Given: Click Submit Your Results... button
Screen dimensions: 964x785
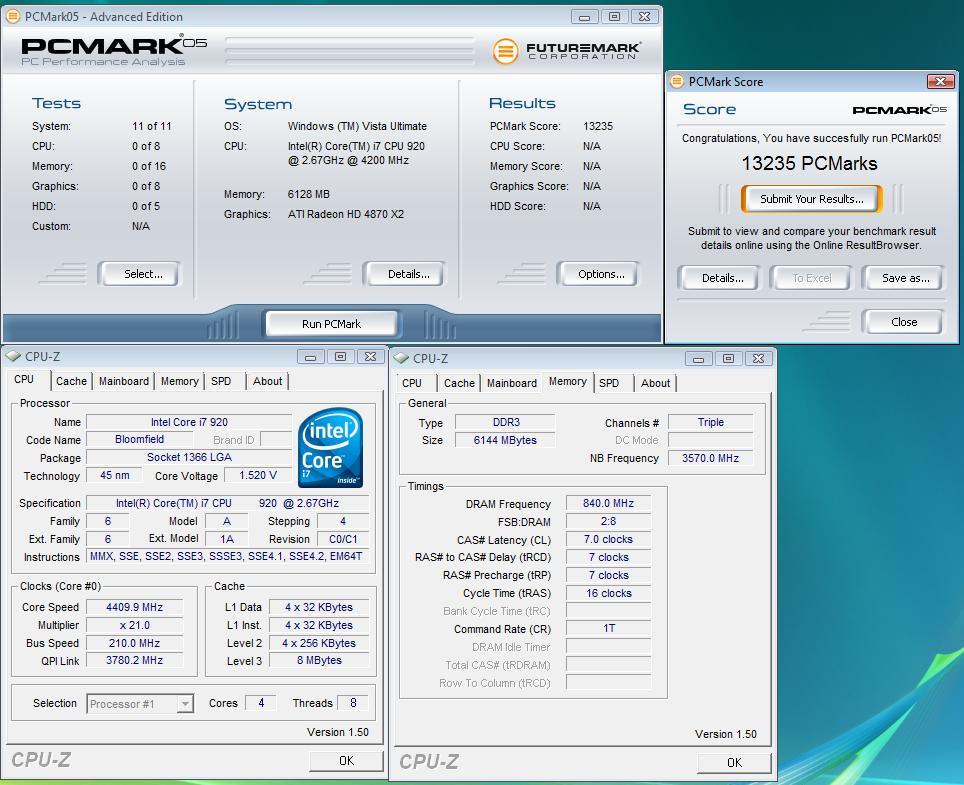Looking at the screenshot, I should tap(812, 199).
